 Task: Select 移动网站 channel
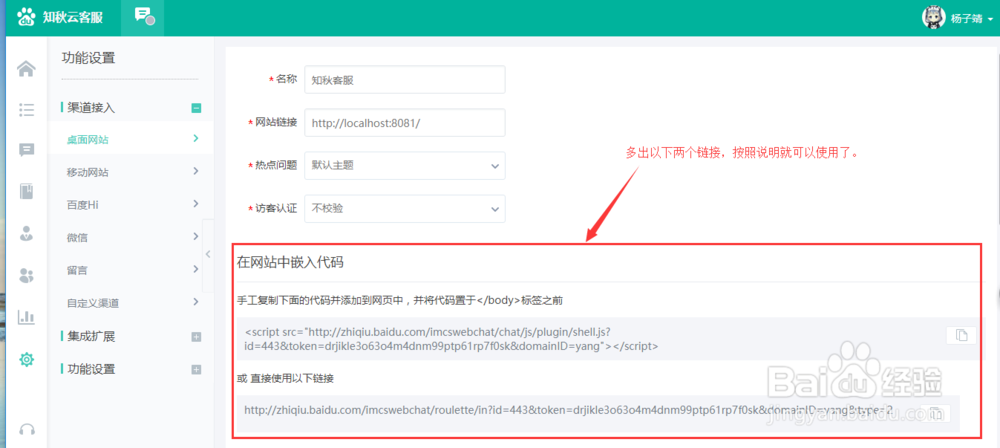131,172
